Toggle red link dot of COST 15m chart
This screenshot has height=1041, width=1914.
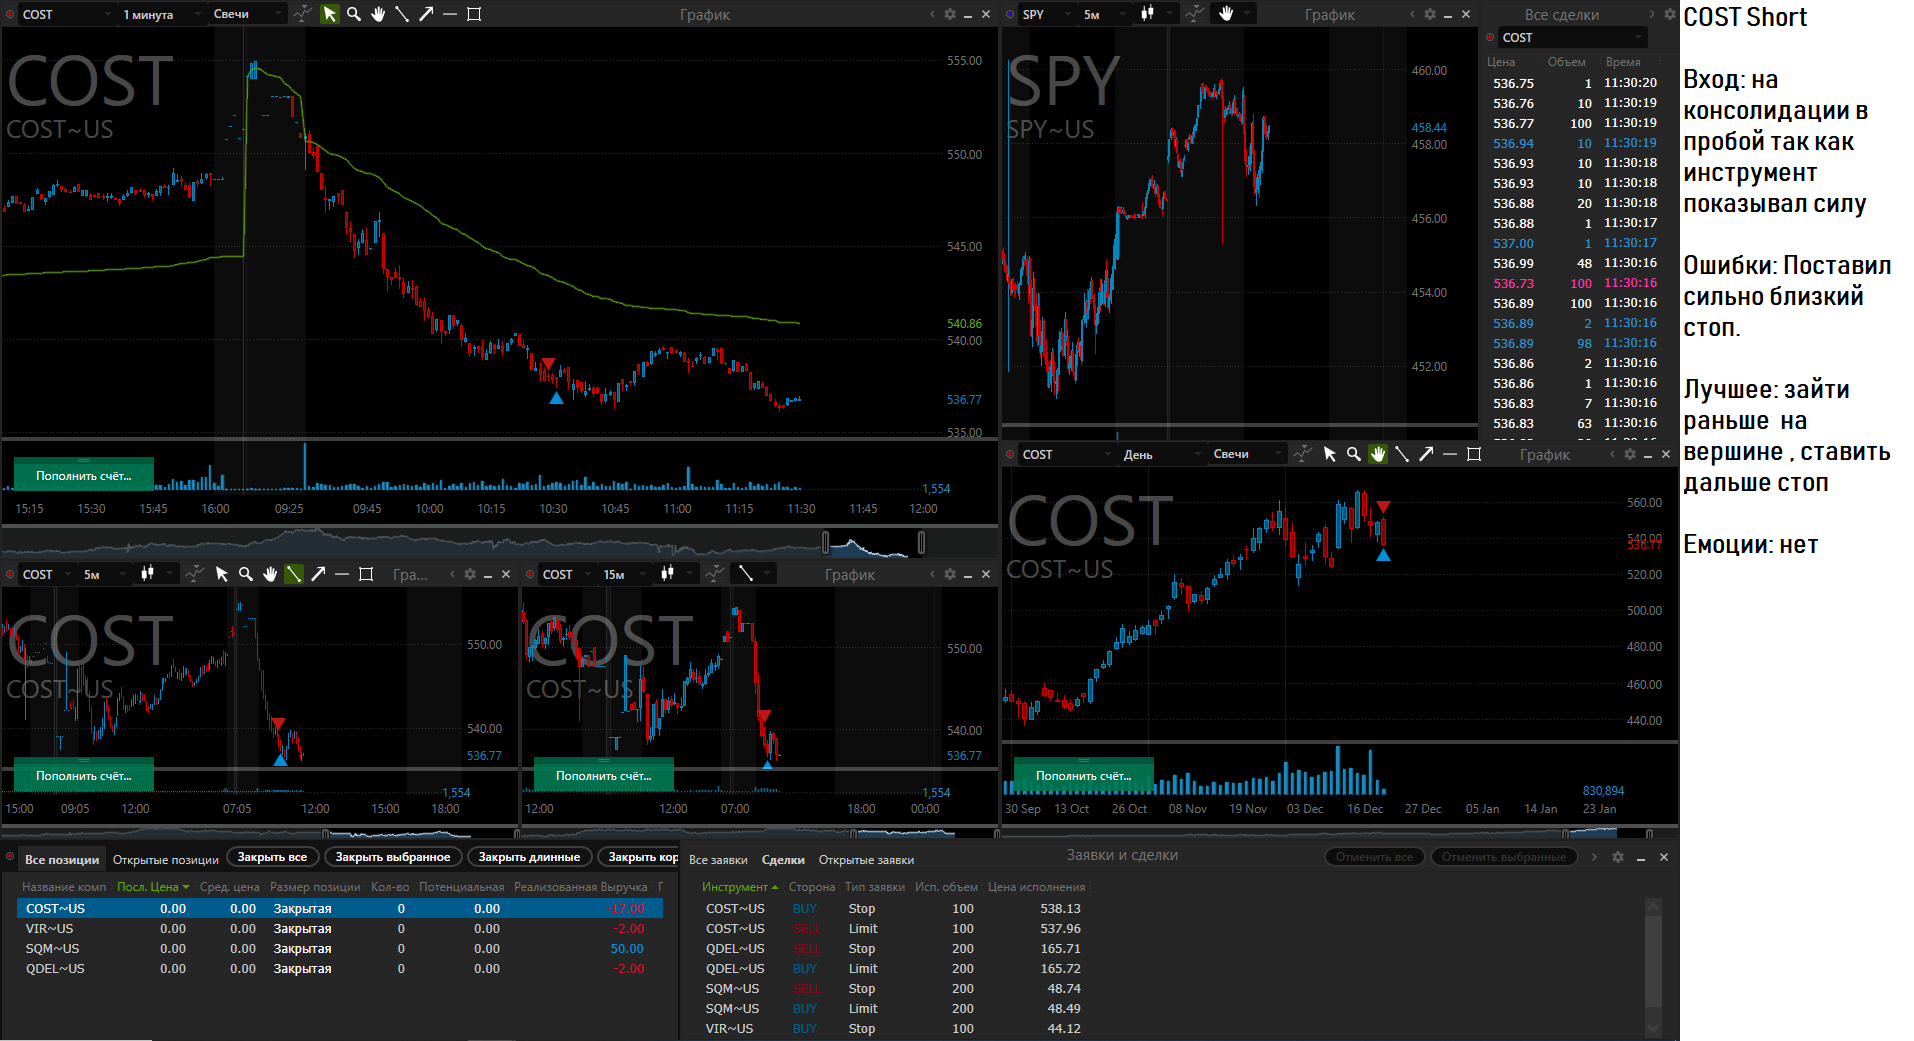point(530,574)
